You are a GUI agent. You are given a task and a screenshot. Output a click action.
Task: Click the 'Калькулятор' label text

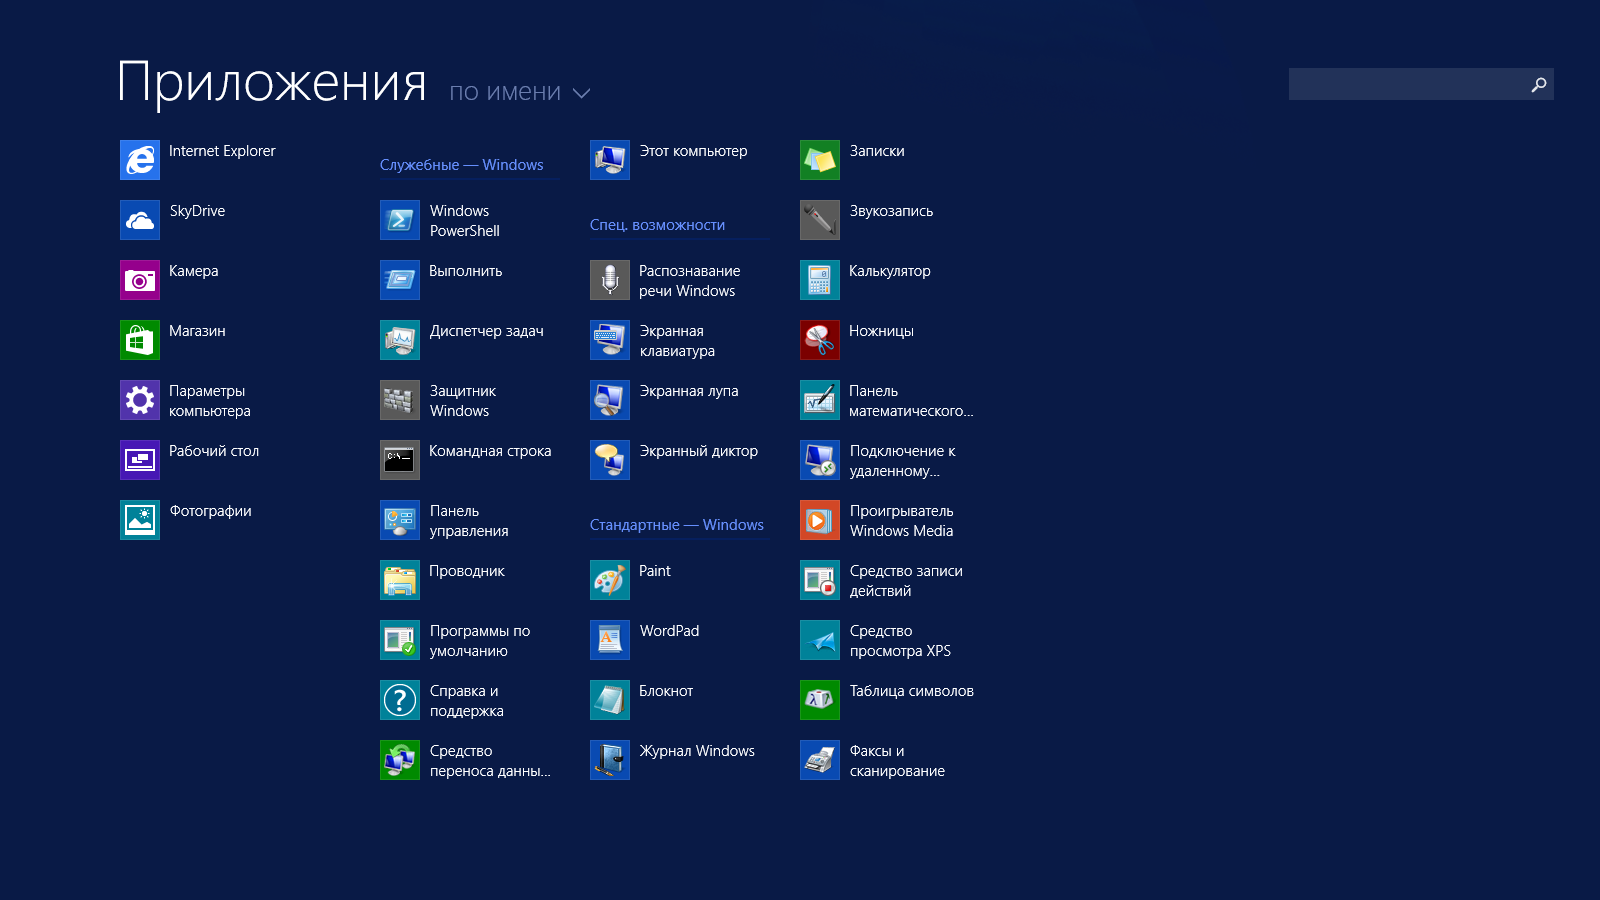(x=890, y=271)
